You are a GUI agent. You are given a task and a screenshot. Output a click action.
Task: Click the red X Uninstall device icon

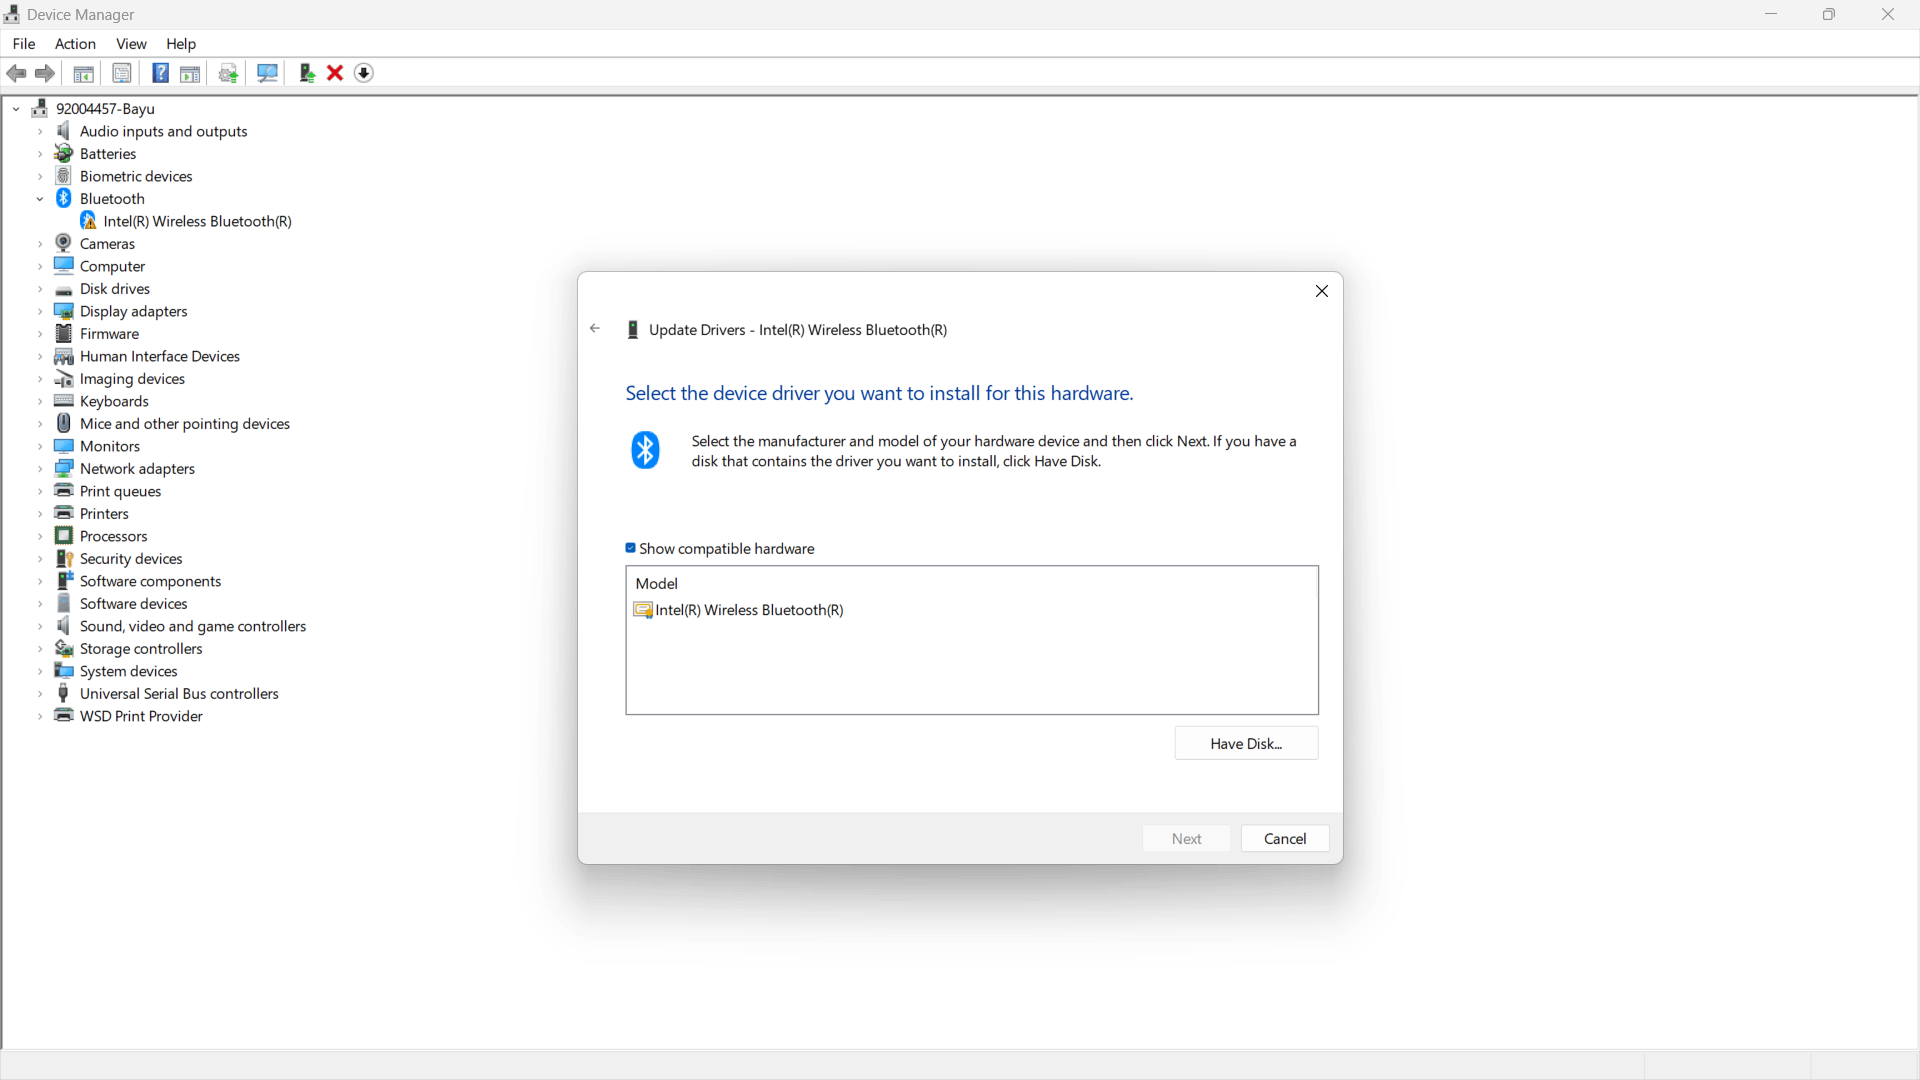(335, 73)
